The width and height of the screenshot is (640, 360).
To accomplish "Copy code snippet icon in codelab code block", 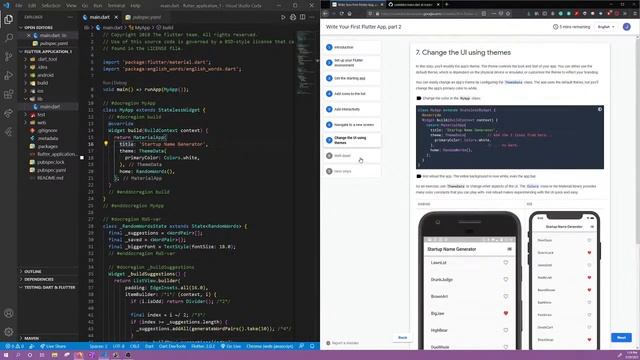I will tap(600, 109).
